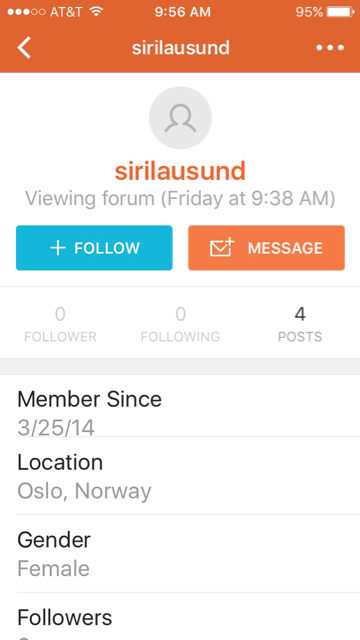Tap the orange sirilausund username
This screenshot has height=640, width=360.
coord(180,171)
